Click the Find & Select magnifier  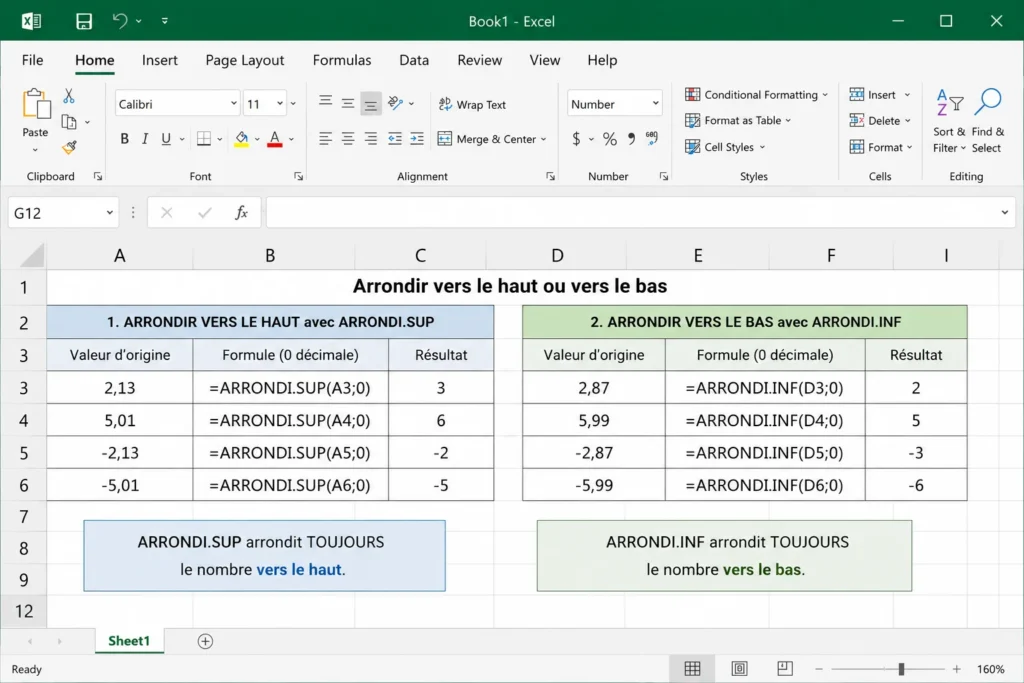coord(988,103)
